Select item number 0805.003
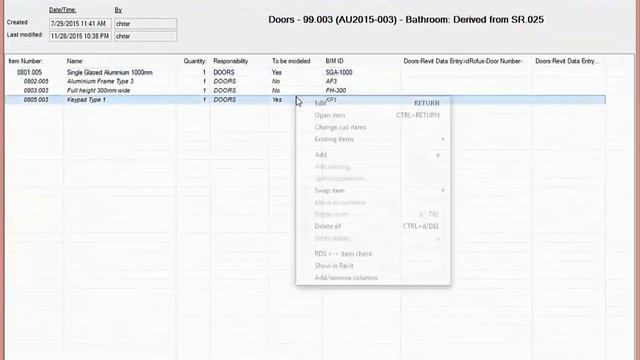 [x=36, y=100]
